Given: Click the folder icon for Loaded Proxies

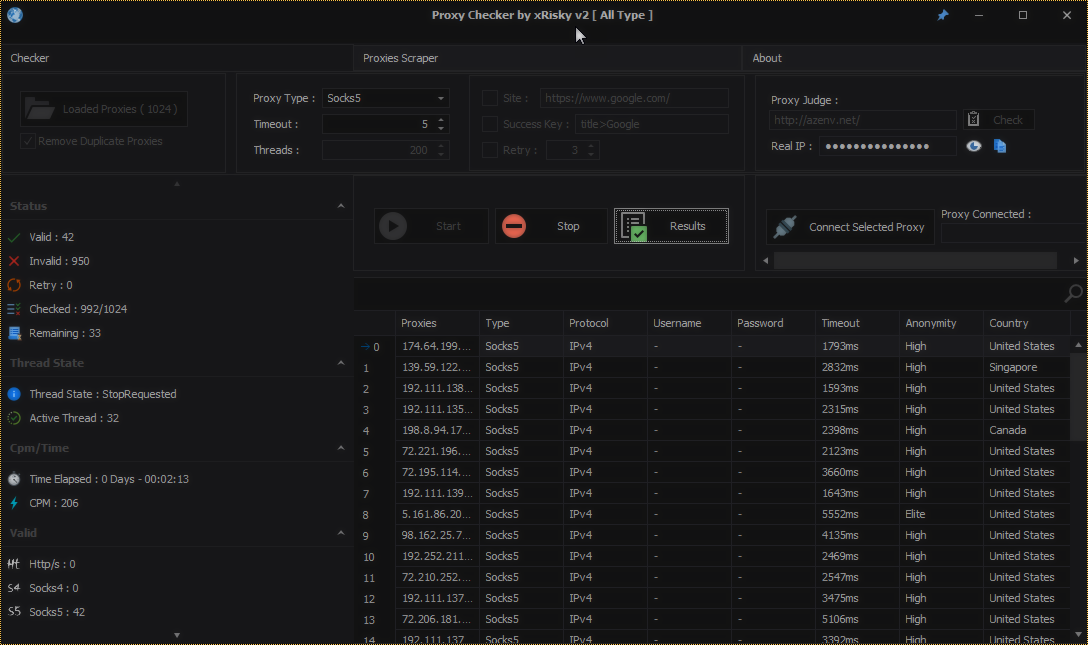Looking at the screenshot, I should 40,109.
